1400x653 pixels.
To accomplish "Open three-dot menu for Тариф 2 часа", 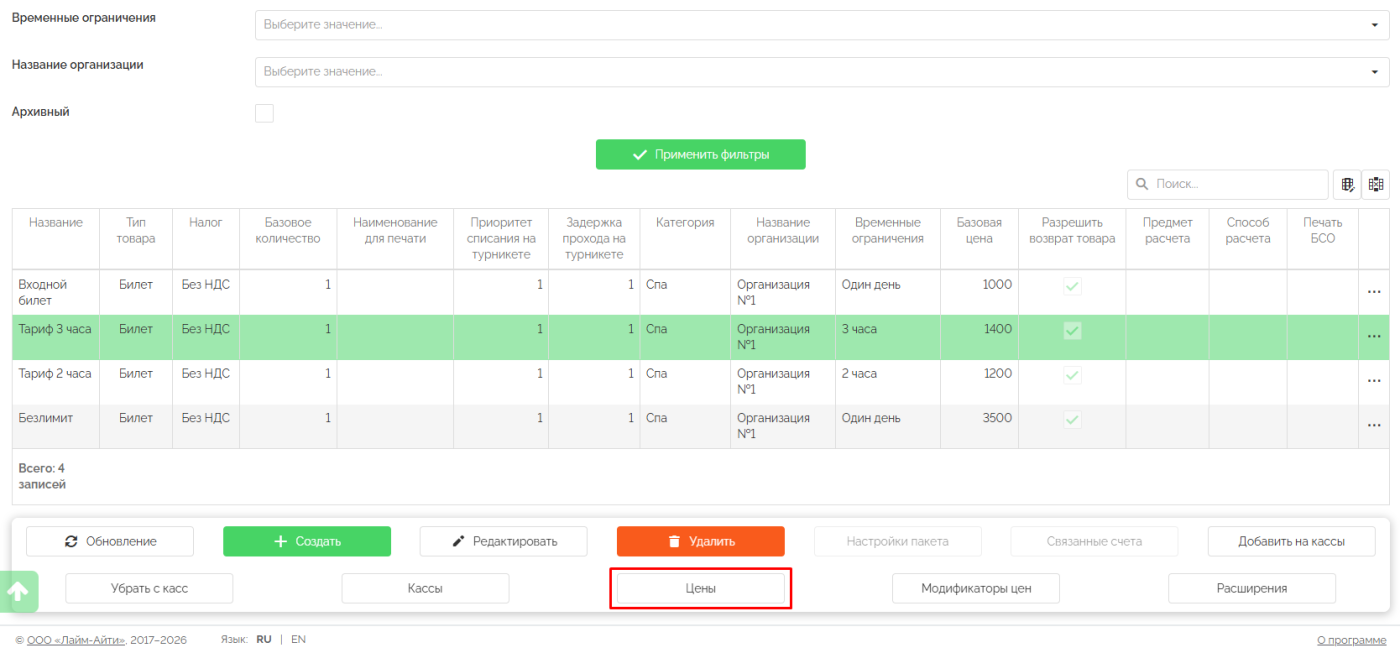I will click(1373, 381).
